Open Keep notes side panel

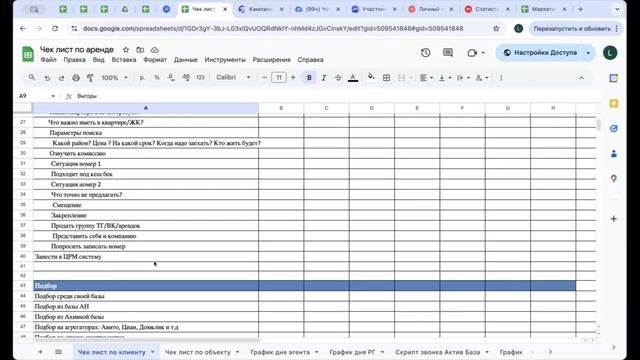click(613, 104)
